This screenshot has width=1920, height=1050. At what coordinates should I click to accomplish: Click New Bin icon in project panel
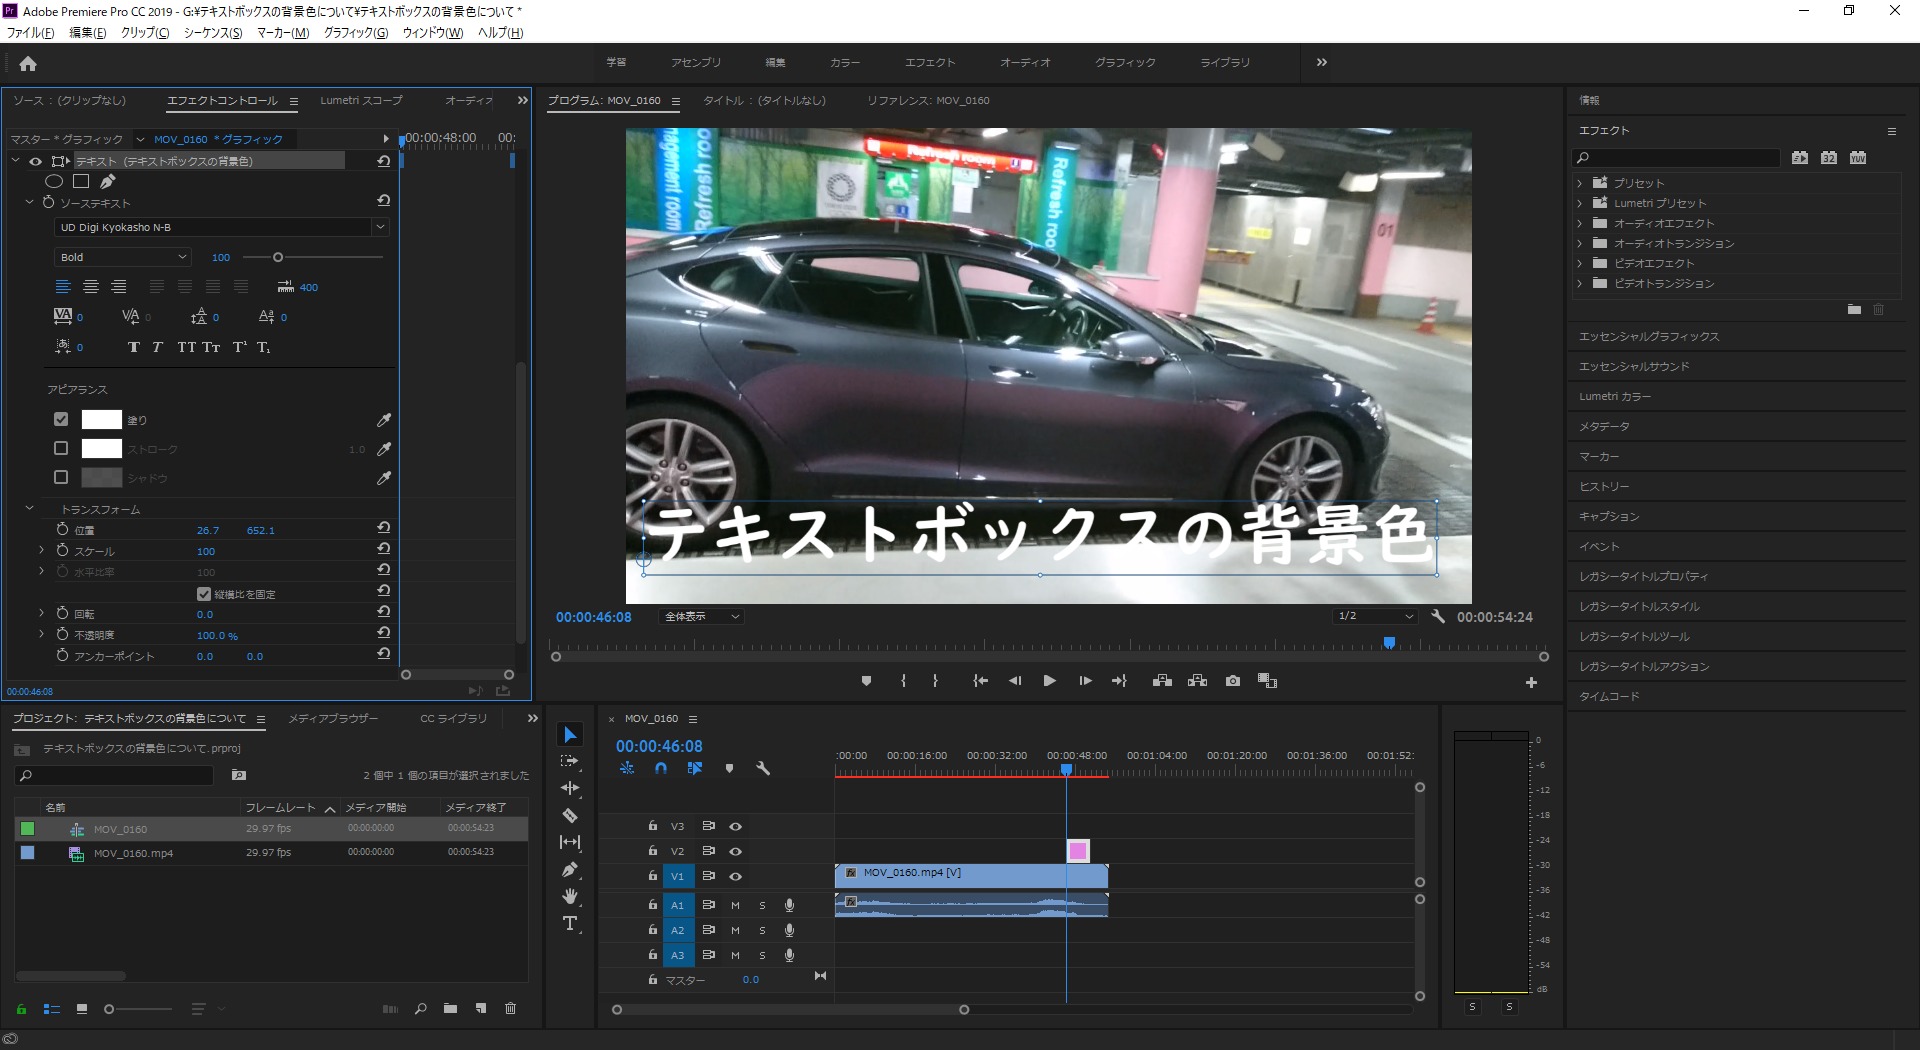(x=450, y=1009)
